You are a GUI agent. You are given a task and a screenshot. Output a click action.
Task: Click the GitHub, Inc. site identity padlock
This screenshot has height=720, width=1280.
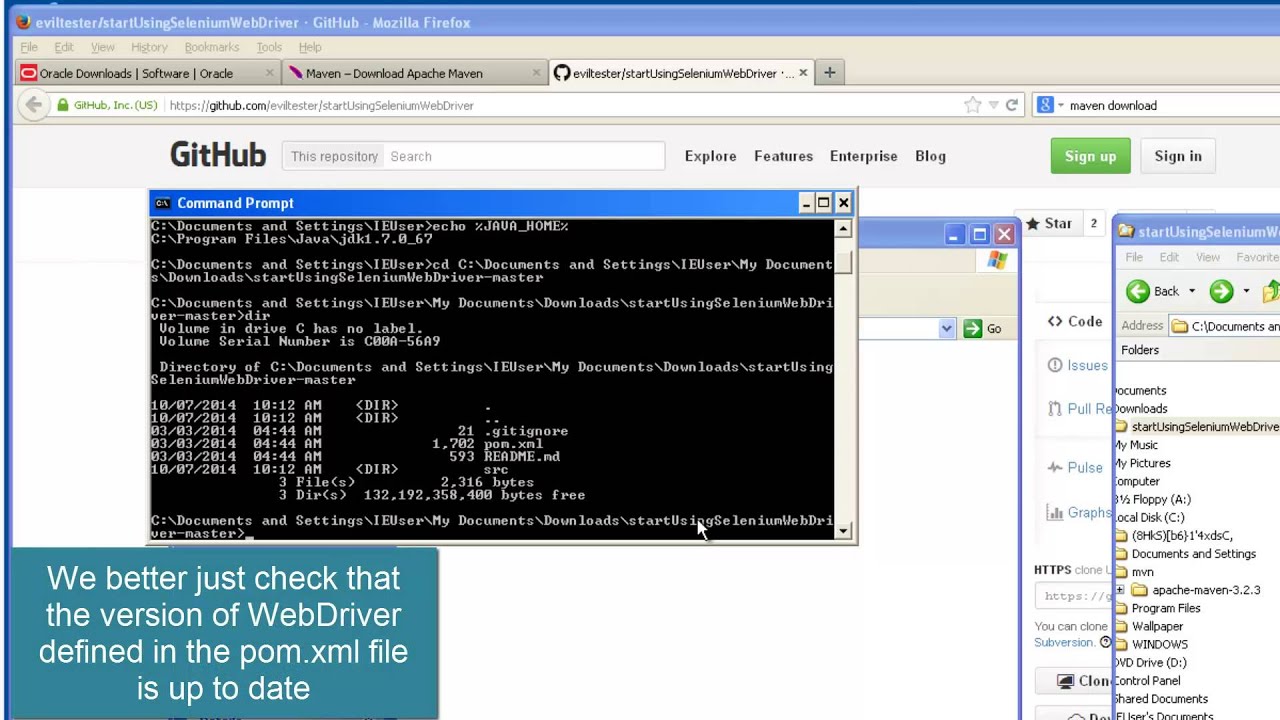(63, 105)
